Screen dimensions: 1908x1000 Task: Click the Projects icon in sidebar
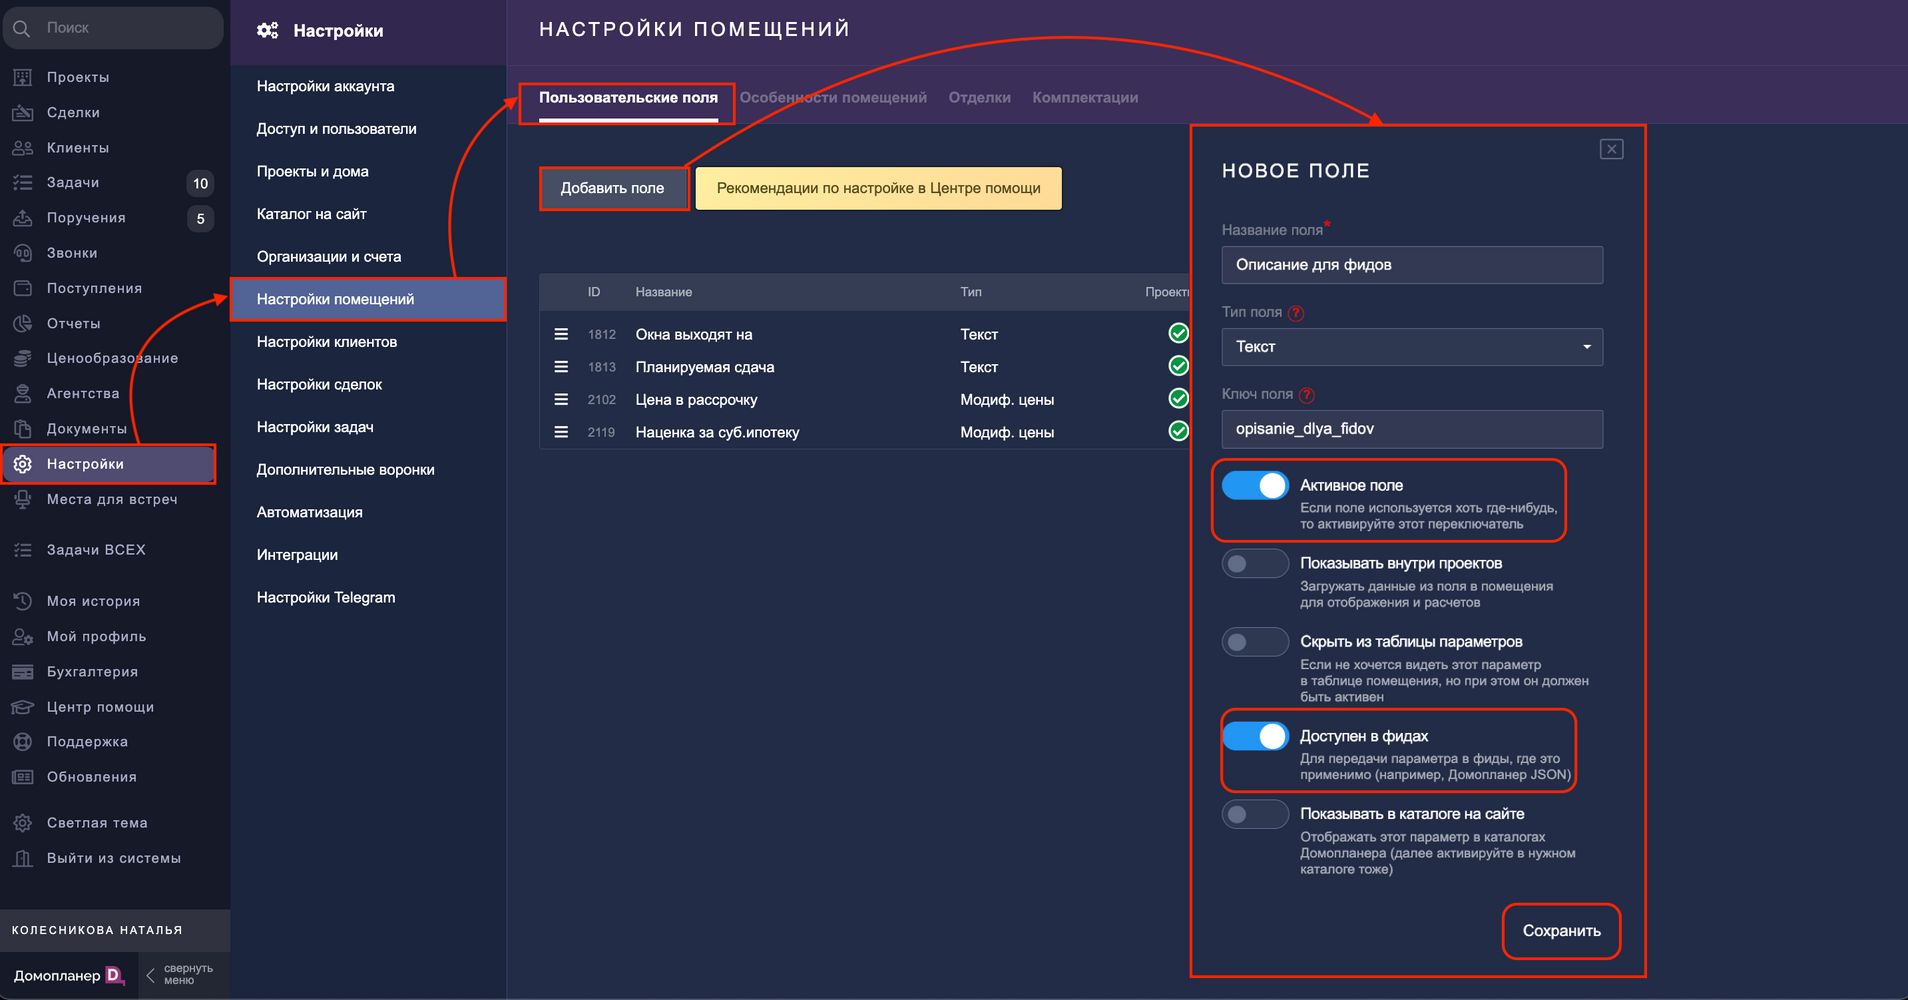coord(23,77)
